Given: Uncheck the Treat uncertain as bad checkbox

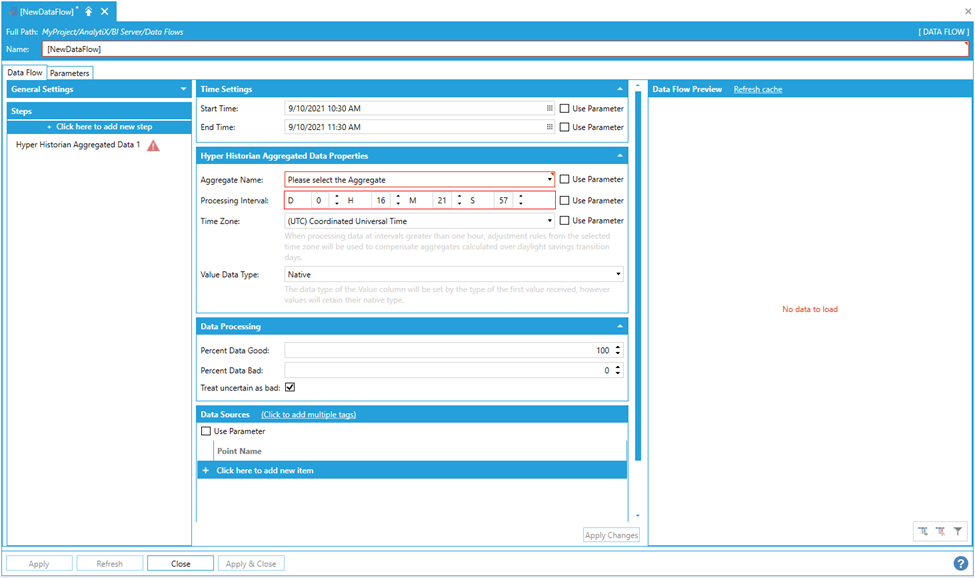Looking at the screenshot, I should point(290,387).
